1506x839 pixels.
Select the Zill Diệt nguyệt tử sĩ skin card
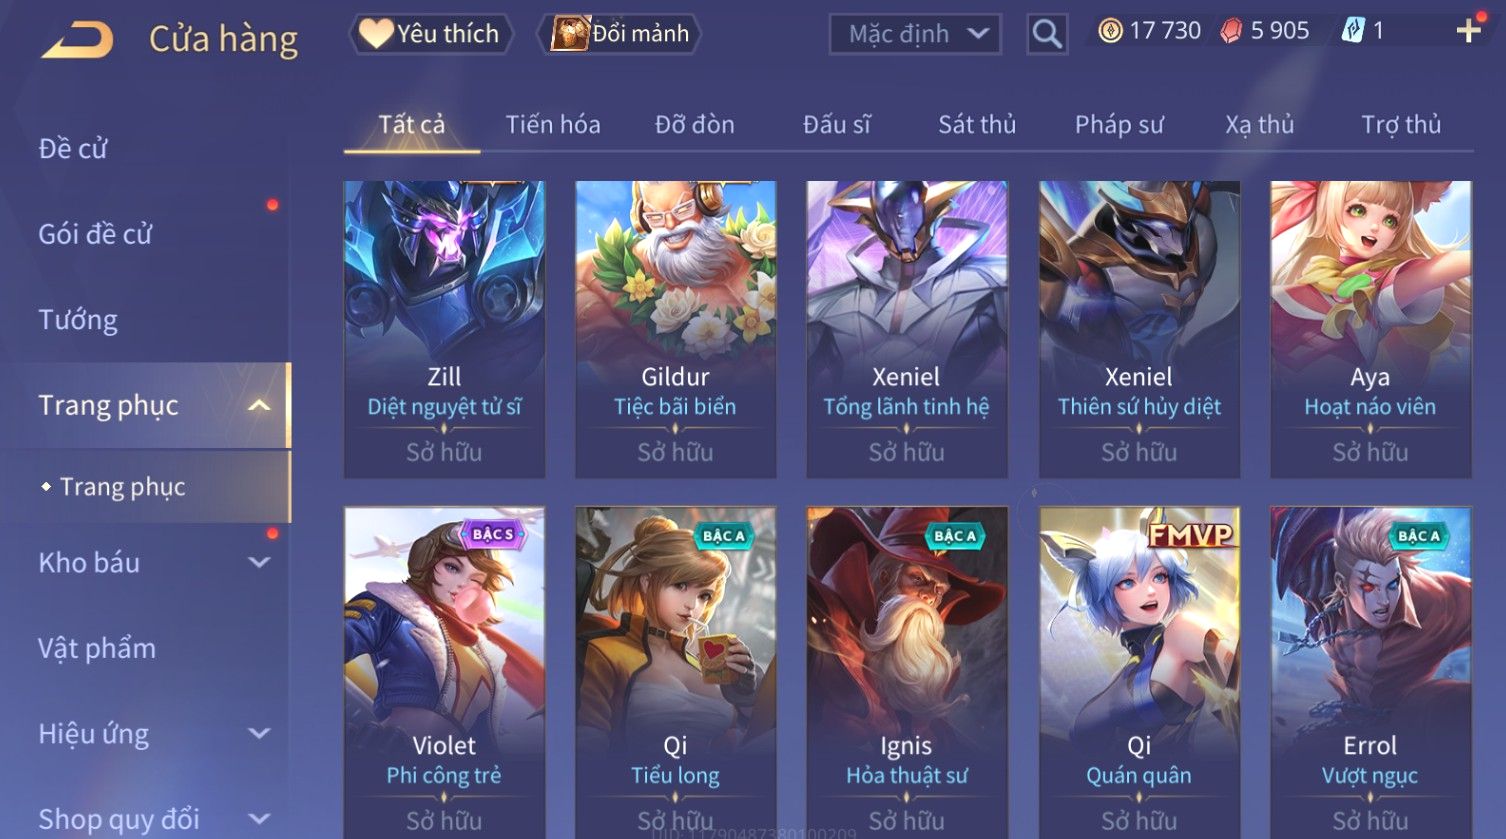(444, 329)
